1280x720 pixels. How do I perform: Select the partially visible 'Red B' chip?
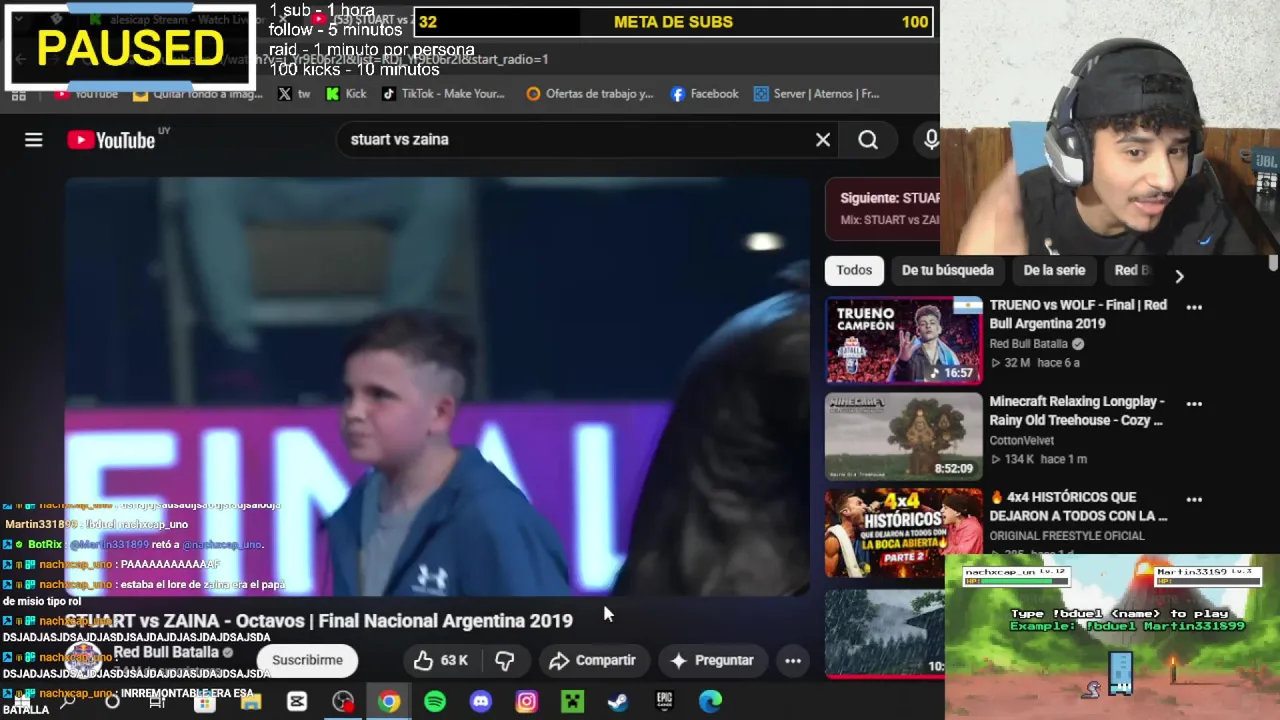pyautogui.click(x=1134, y=270)
